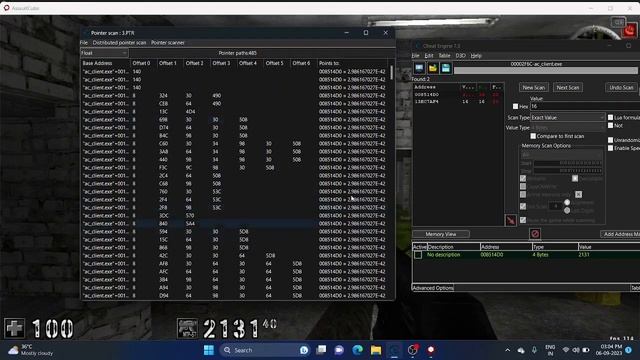Open the D3D menu in Cheat Engine
The image size is (640, 360).
click(460, 56)
